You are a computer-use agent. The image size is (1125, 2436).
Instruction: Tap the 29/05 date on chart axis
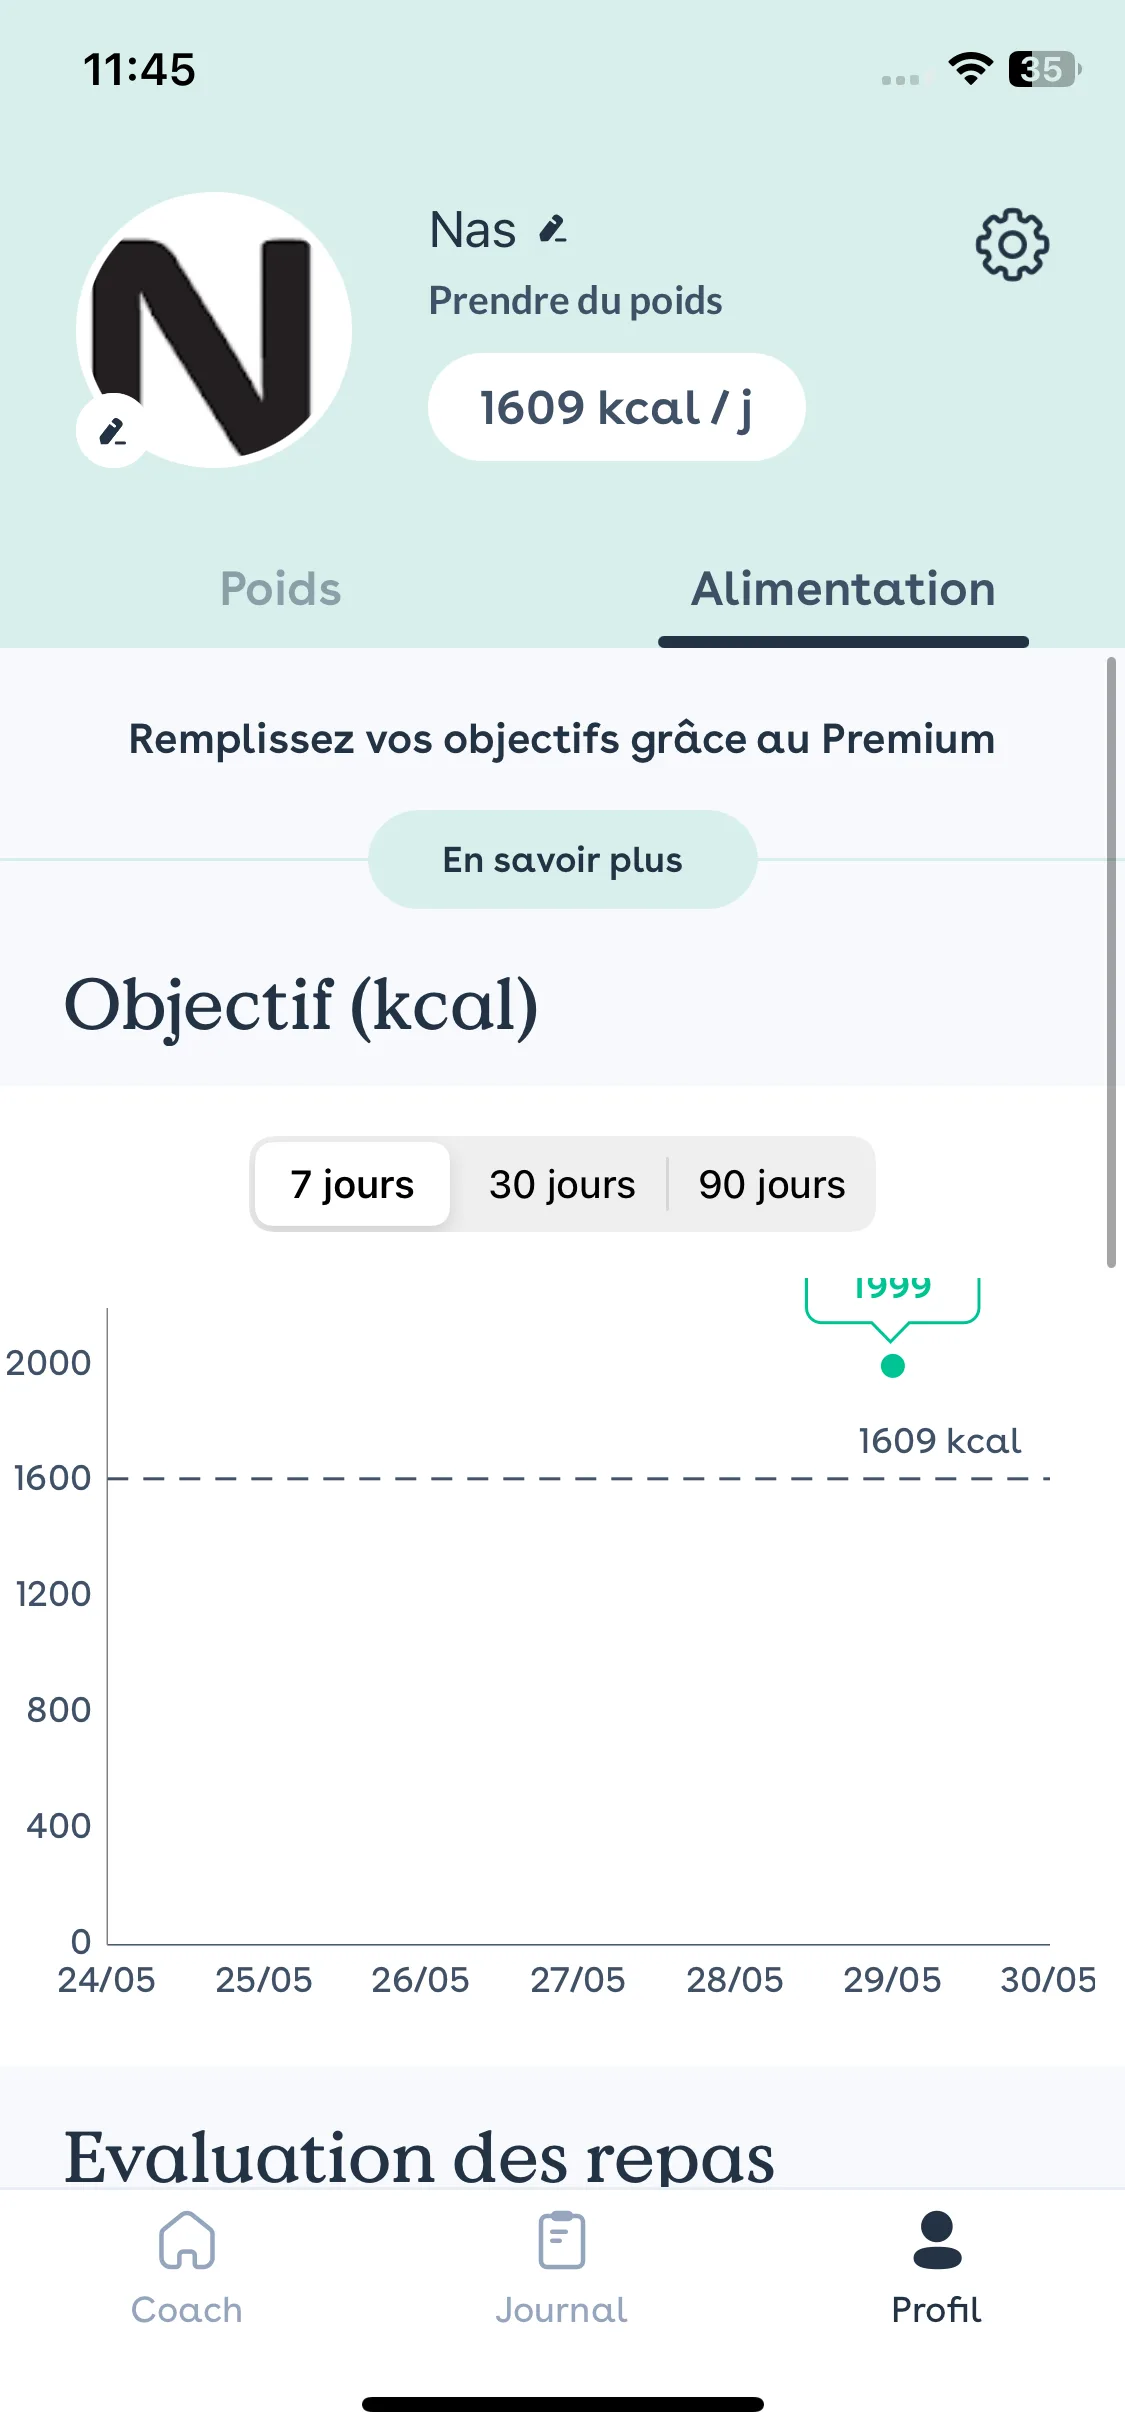click(892, 1980)
